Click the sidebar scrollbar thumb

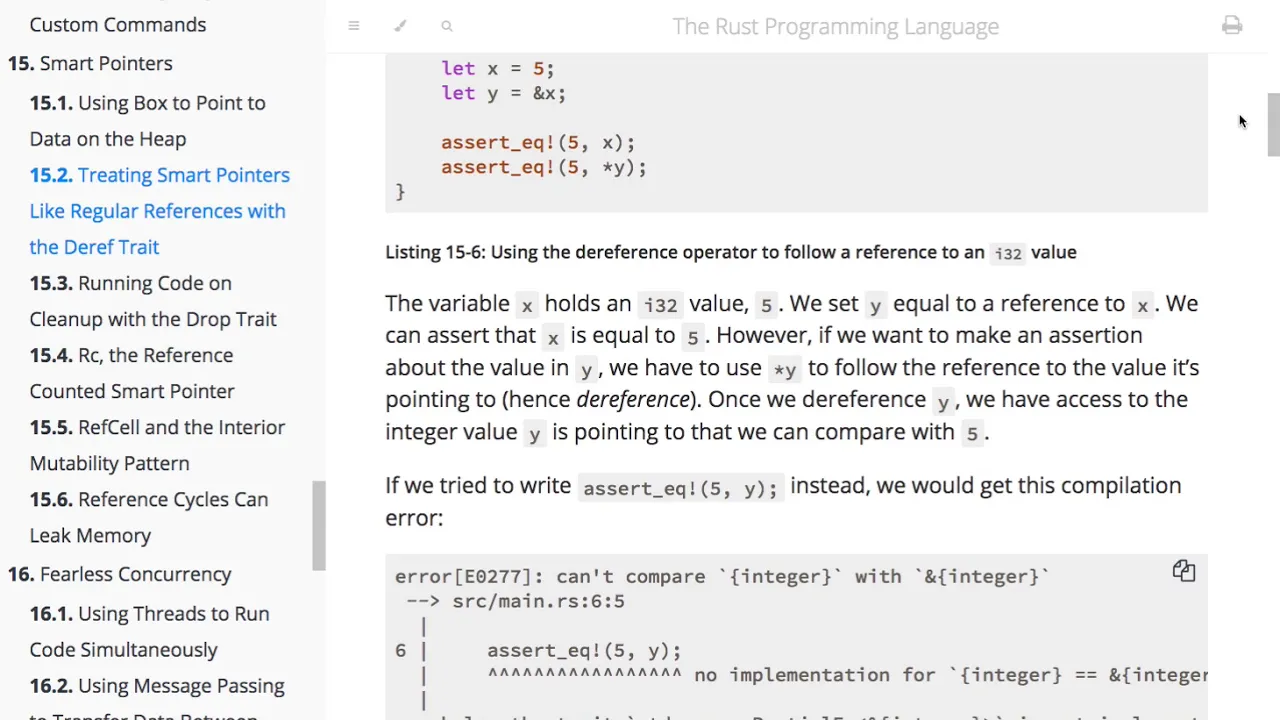click(319, 526)
